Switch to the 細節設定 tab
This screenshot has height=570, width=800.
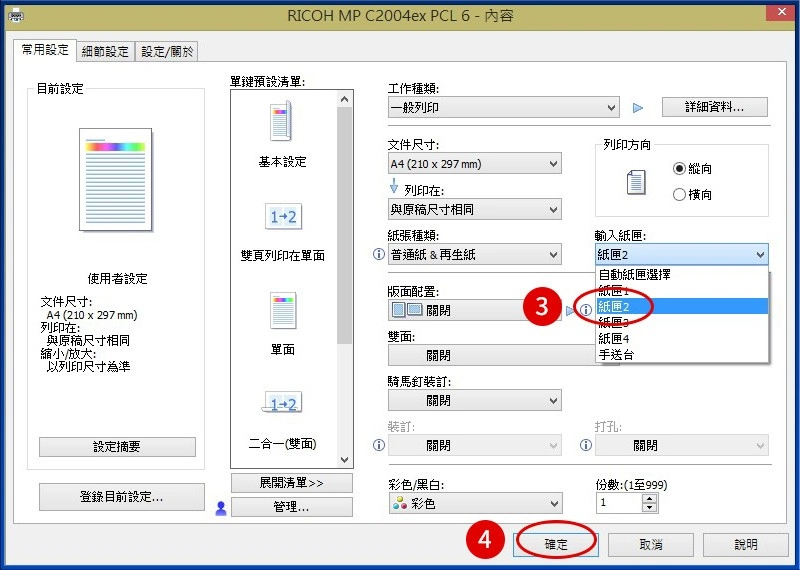click(x=105, y=52)
